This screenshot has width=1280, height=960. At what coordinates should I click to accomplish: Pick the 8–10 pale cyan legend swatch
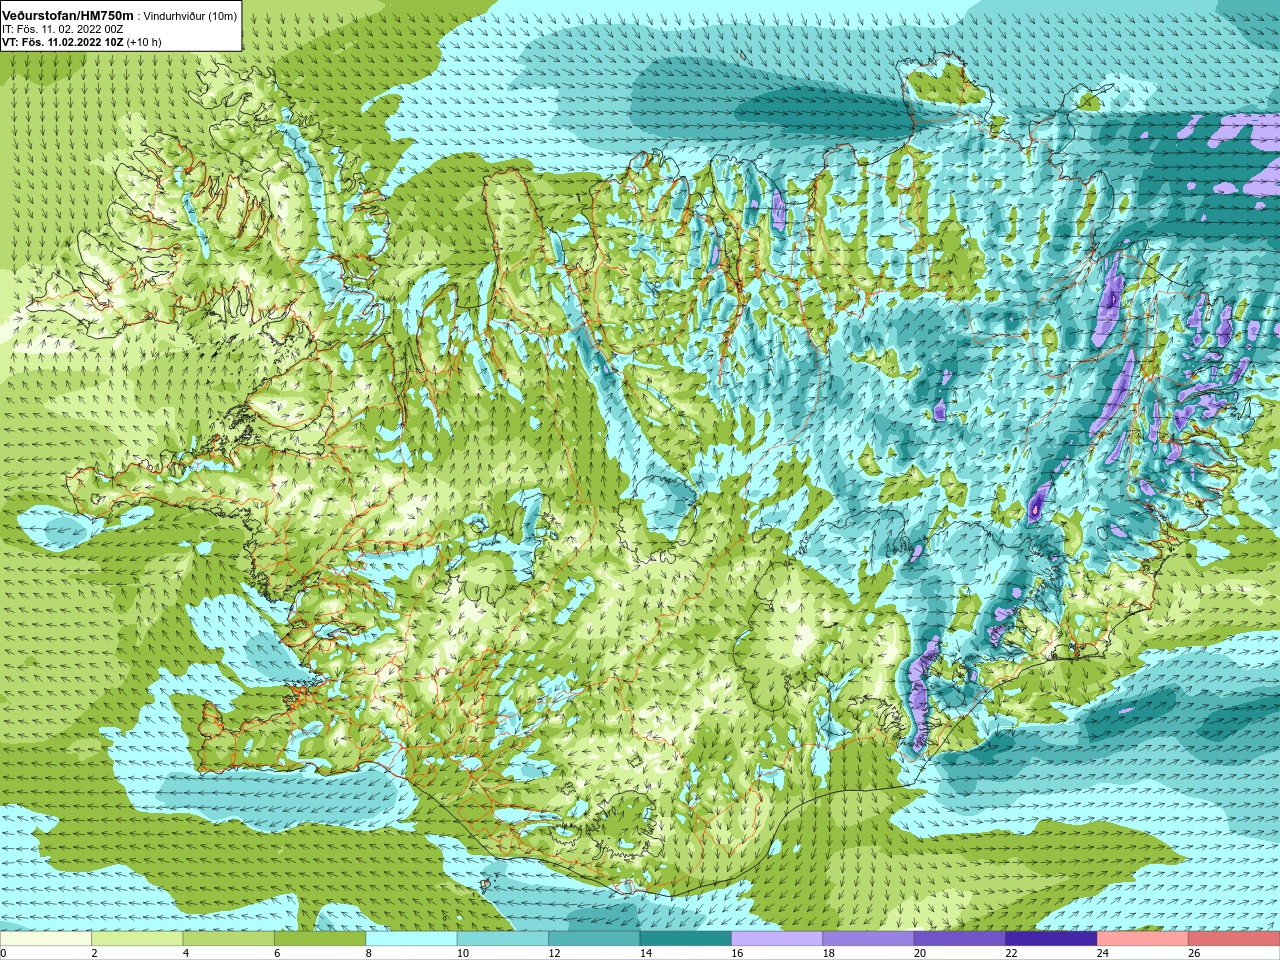(x=411, y=939)
